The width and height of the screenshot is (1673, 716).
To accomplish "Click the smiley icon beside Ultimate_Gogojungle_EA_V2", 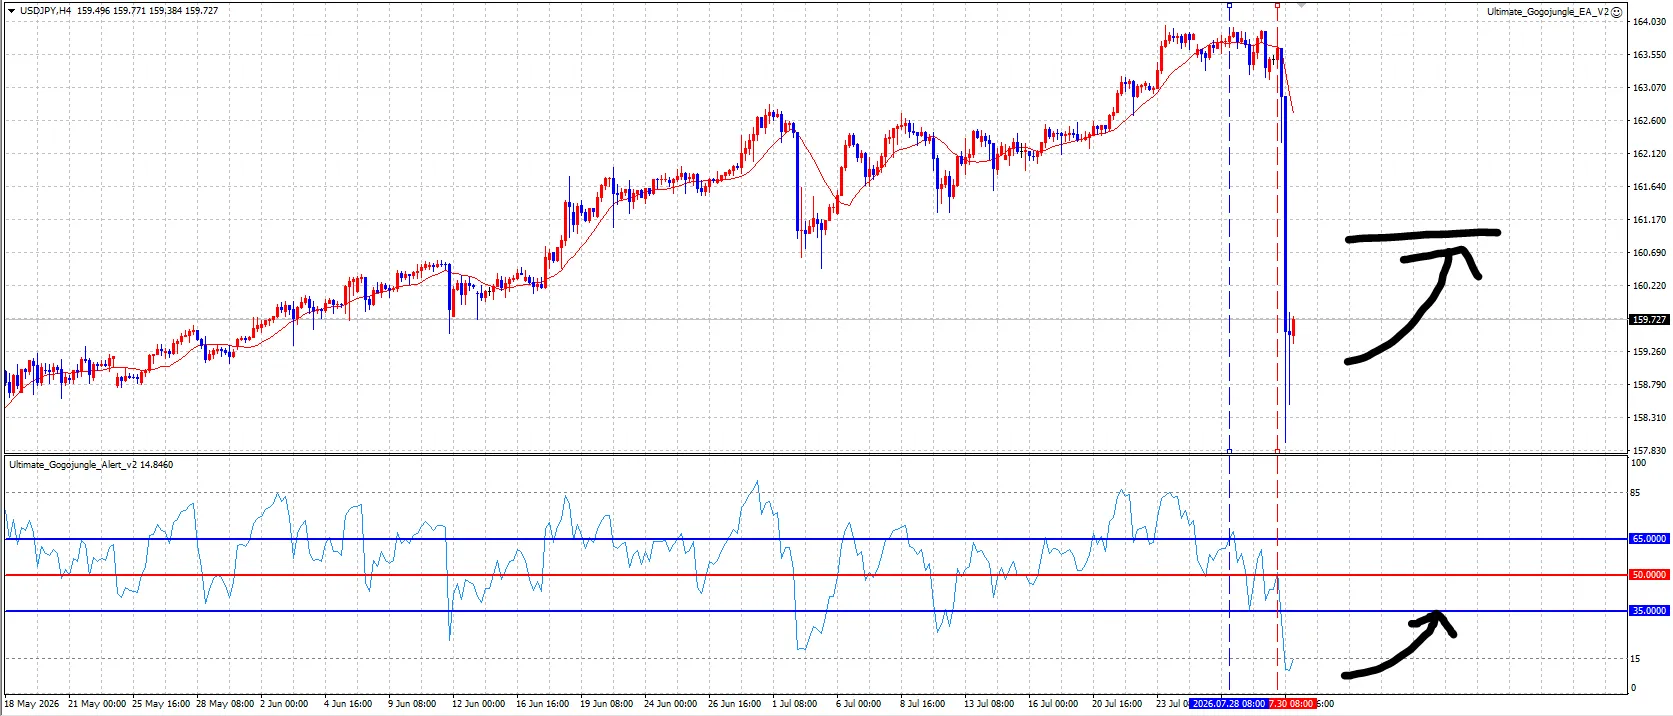I will 1617,12.
